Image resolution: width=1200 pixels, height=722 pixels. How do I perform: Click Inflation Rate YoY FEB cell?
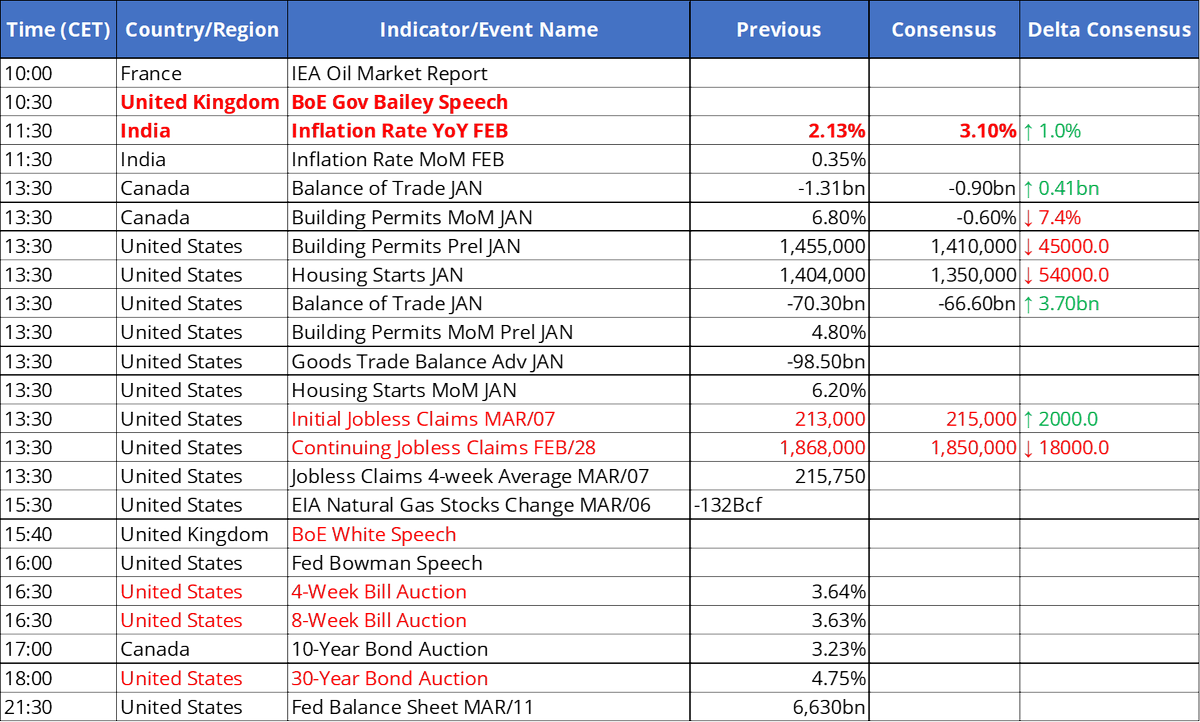click(x=488, y=131)
